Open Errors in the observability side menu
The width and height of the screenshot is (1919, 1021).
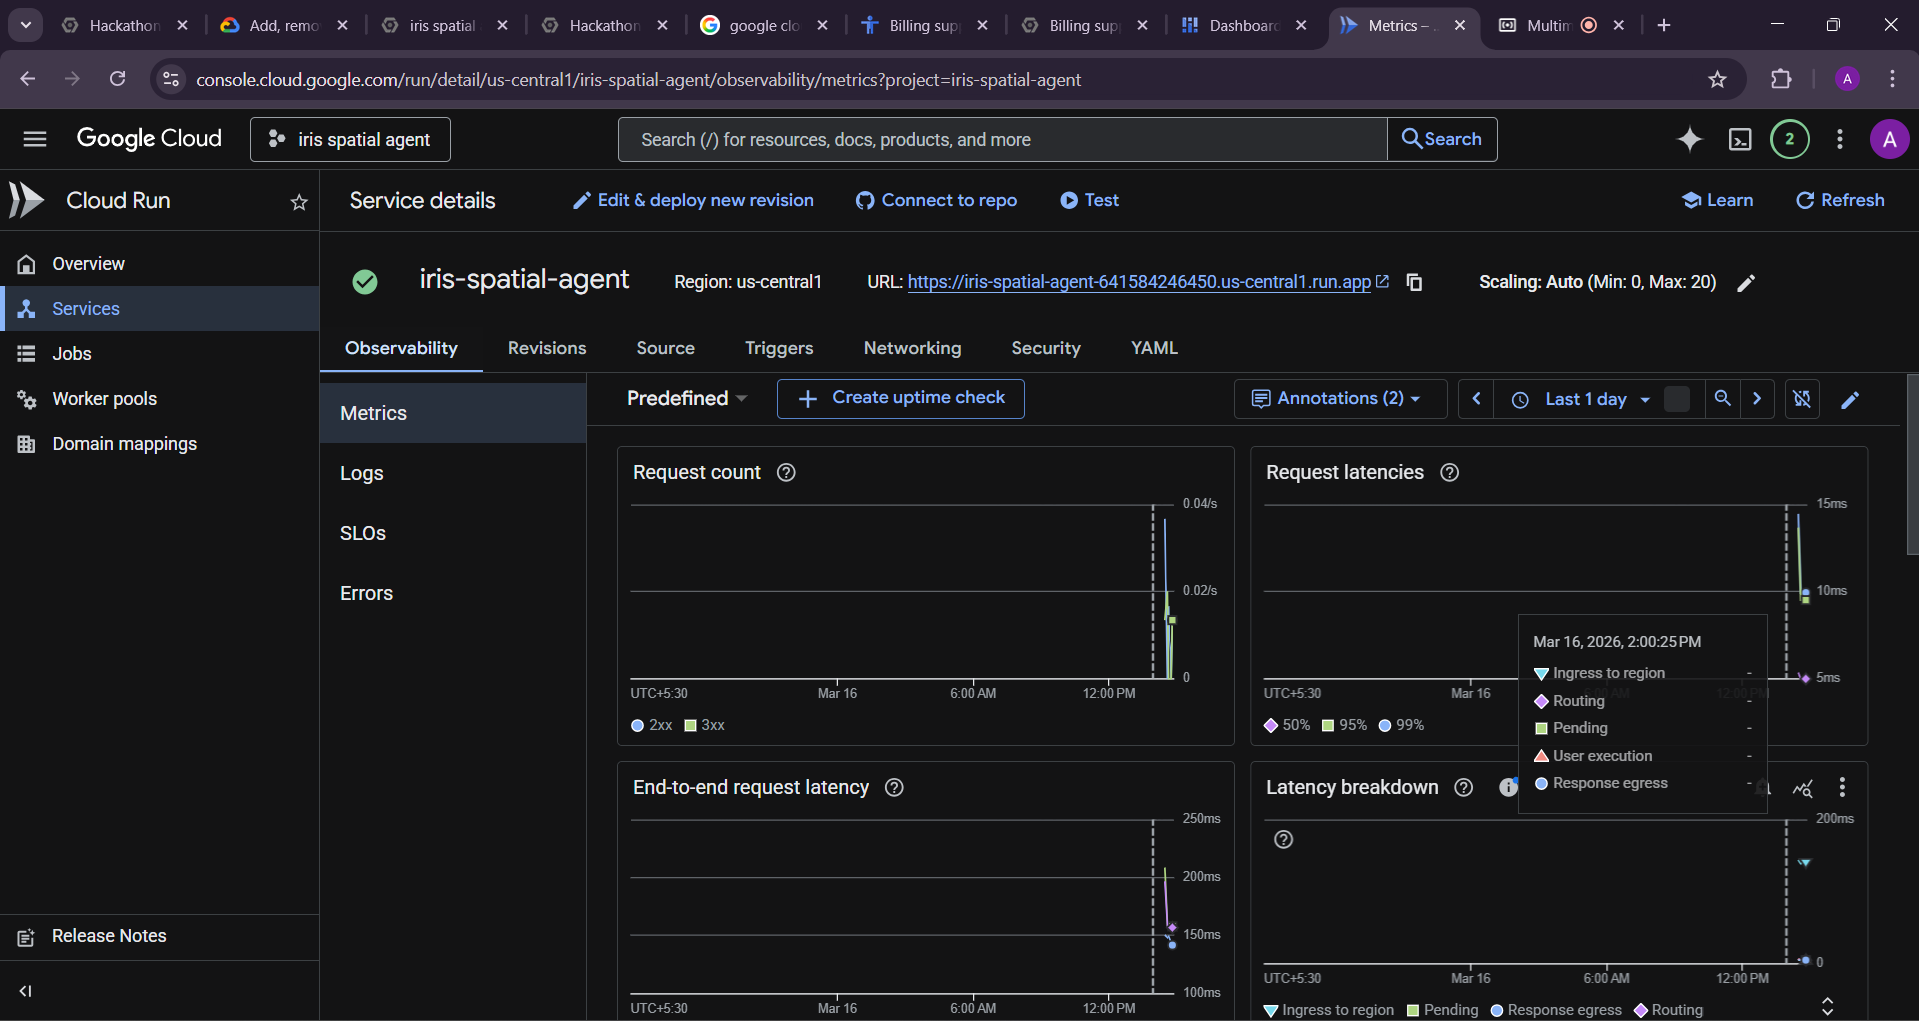pyautogui.click(x=453, y=593)
